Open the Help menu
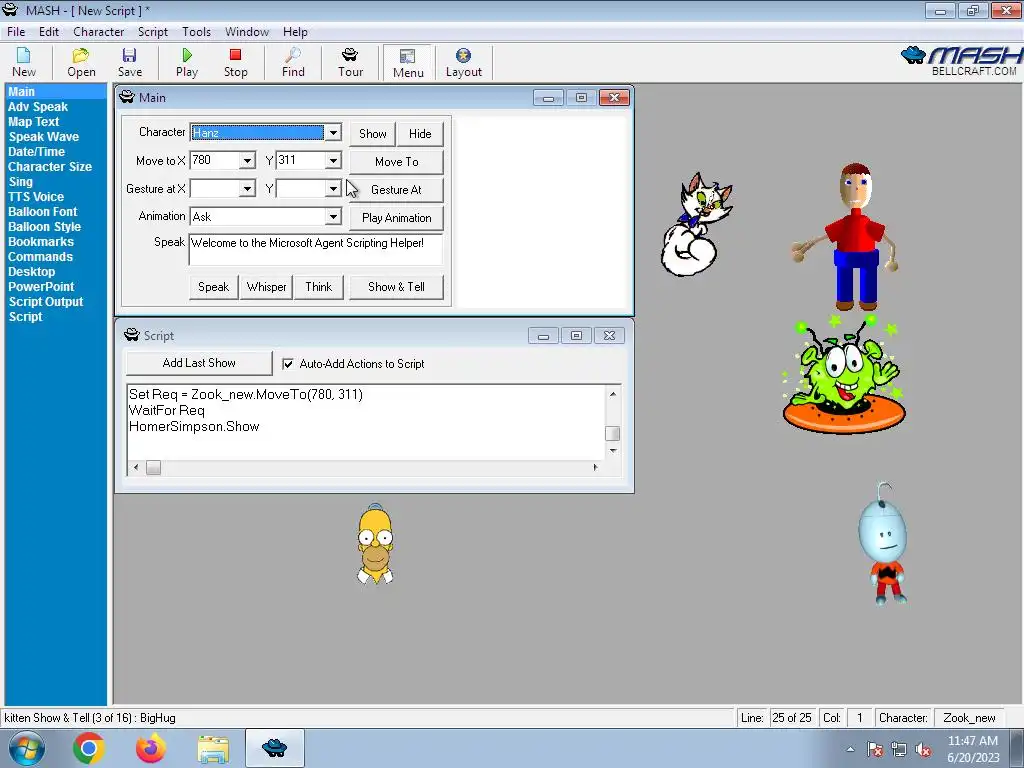 click(x=295, y=31)
